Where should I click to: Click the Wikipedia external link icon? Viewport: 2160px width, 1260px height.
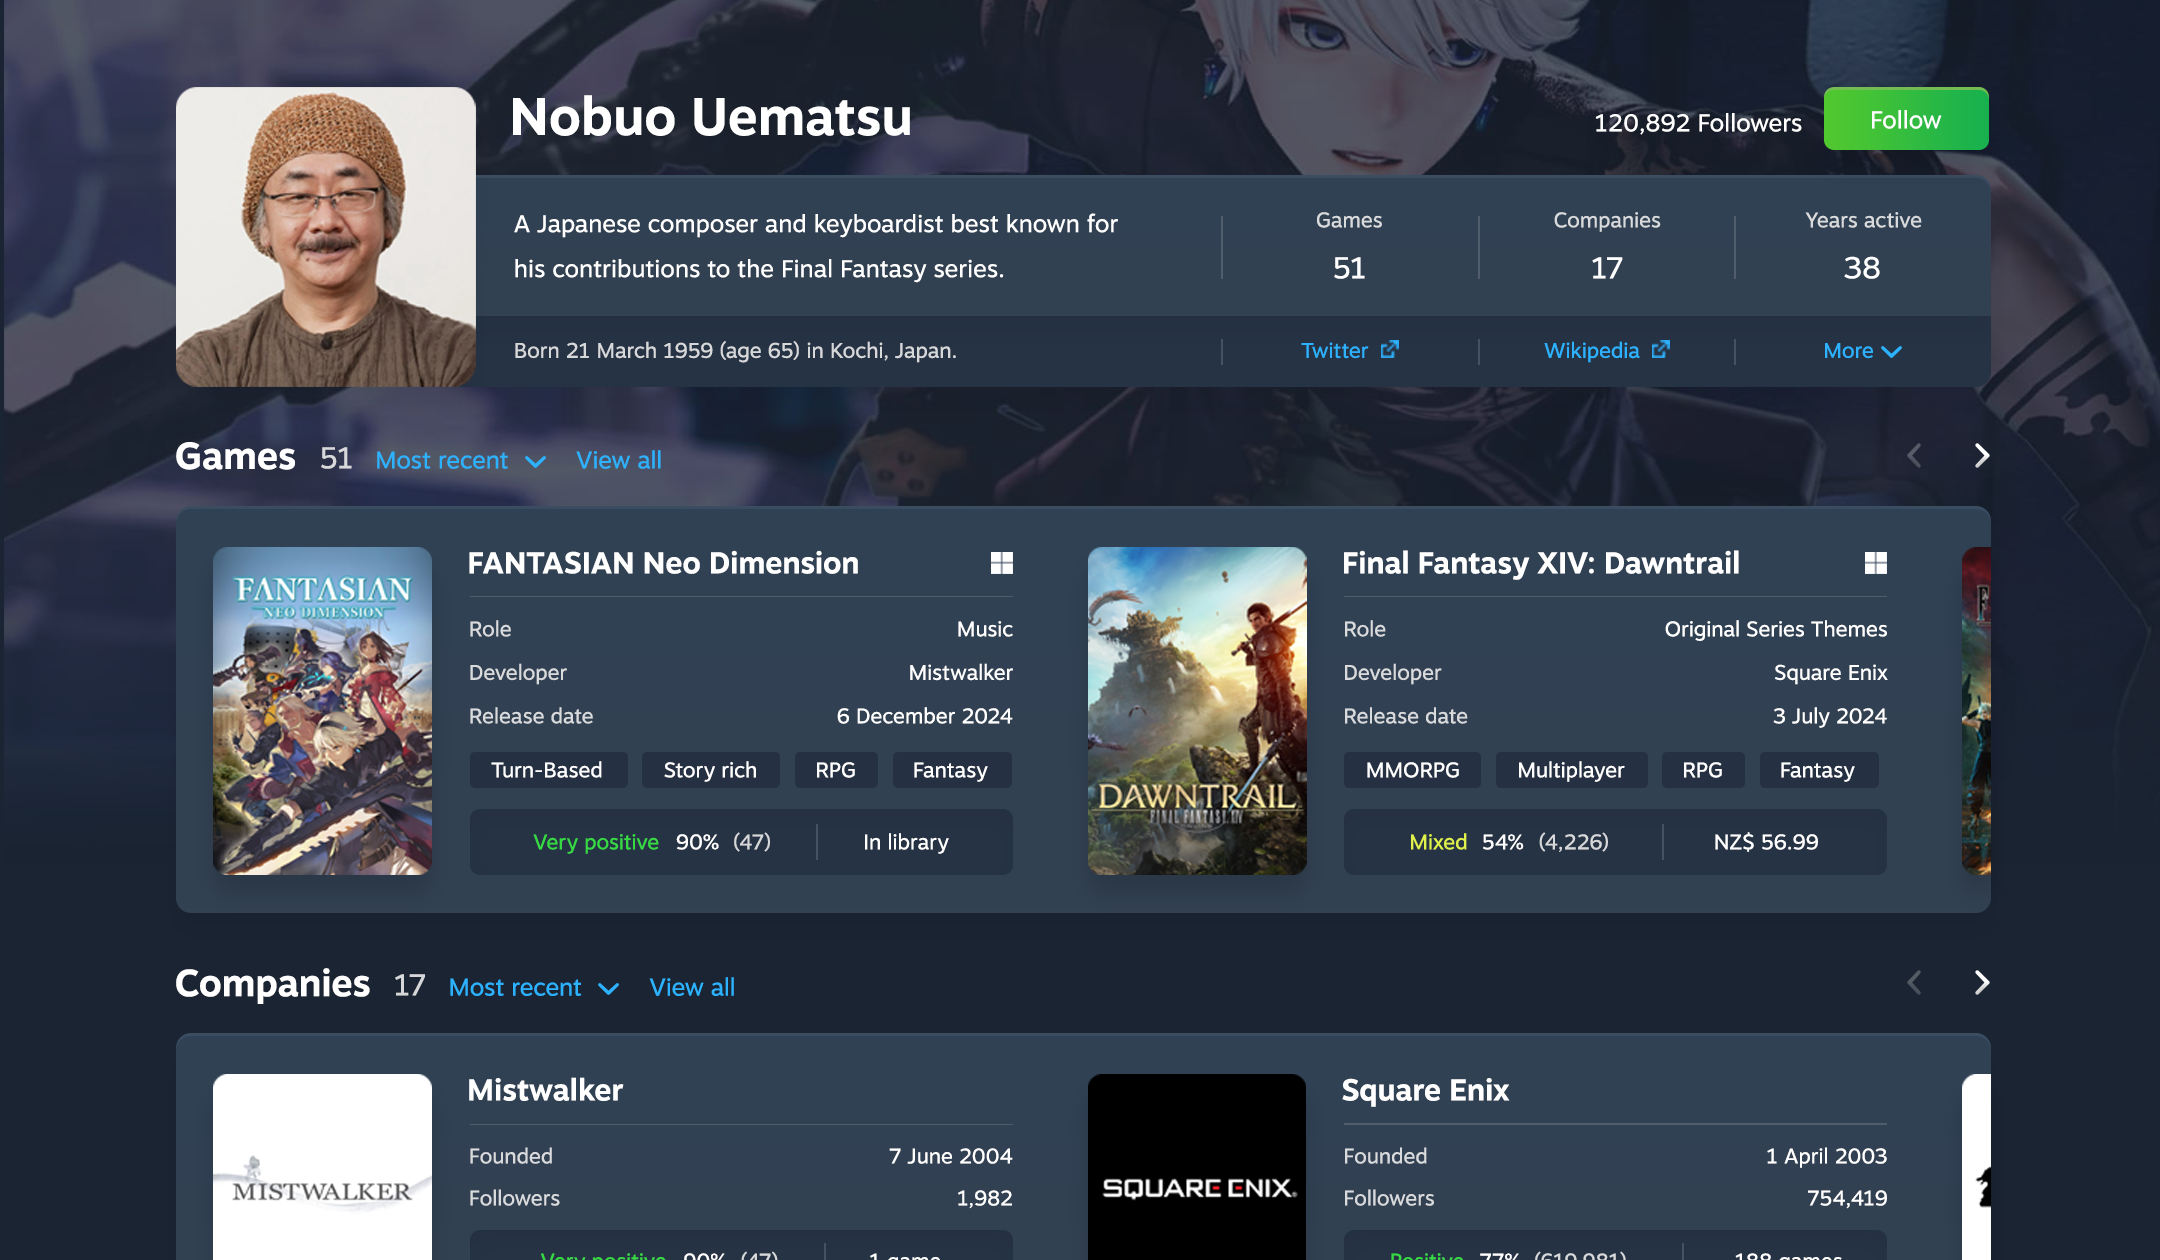click(x=1661, y=349)
